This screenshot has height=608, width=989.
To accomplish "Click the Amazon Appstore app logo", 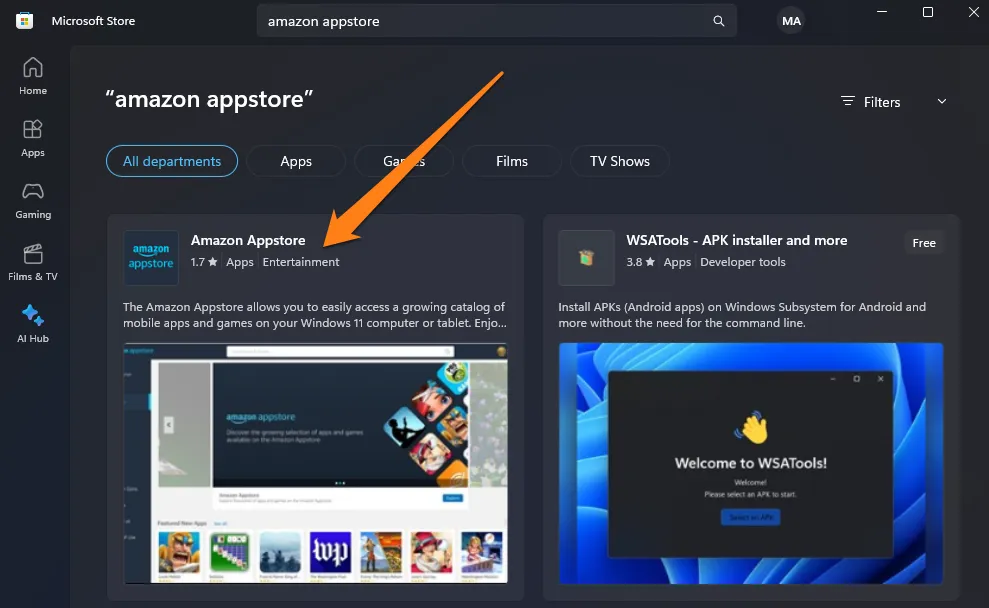I will coord(151,257).
